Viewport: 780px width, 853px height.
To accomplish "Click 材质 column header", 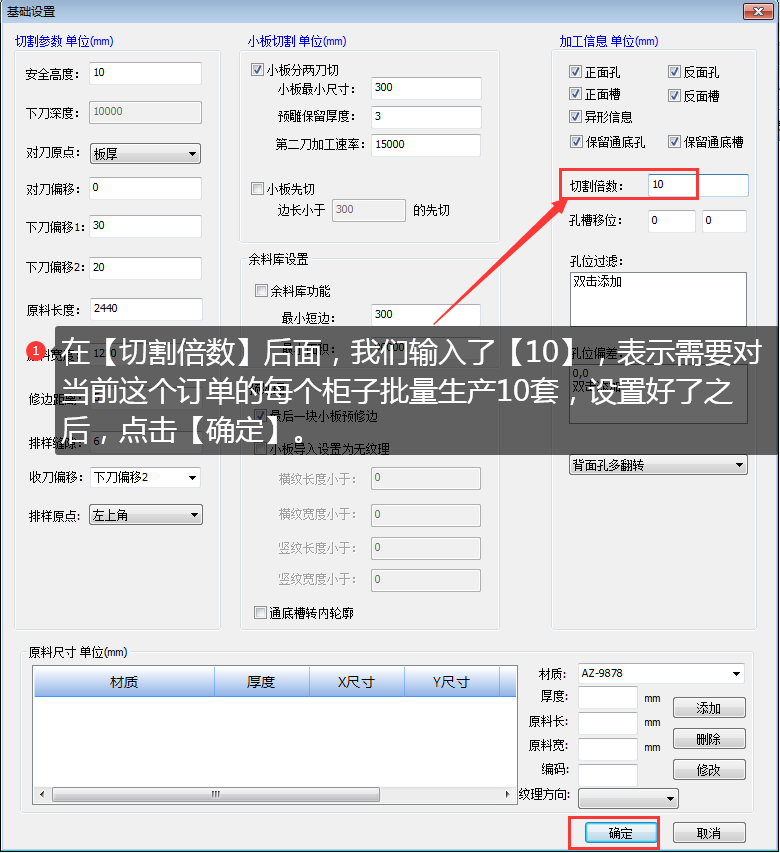I will tap(124, 682).
